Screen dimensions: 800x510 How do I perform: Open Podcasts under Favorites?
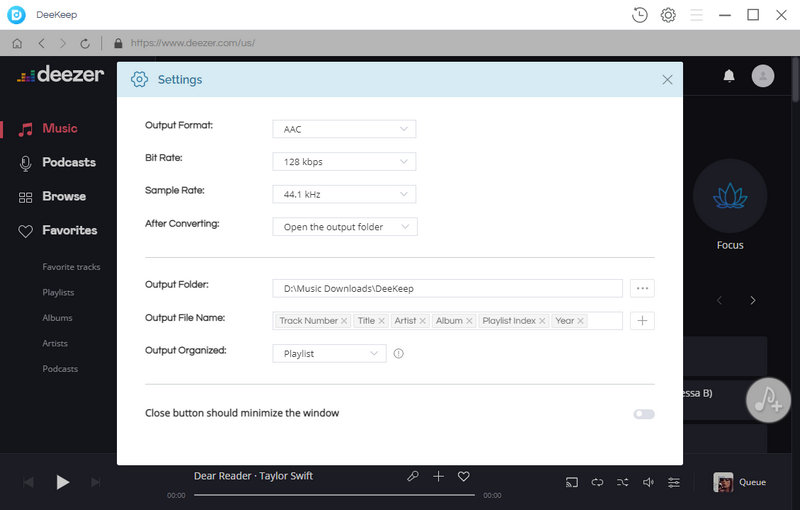[x=60, y=369]
